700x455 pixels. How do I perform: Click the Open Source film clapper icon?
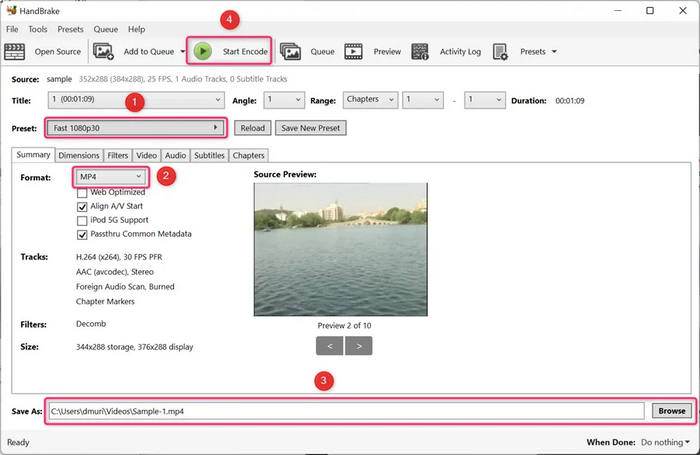15,51
